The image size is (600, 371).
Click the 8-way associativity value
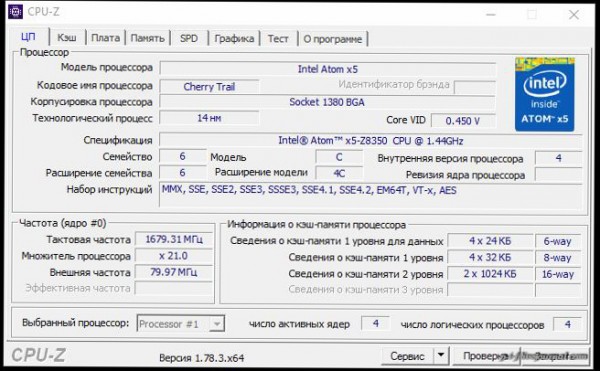pyautogui.click(x=558, y=258)
